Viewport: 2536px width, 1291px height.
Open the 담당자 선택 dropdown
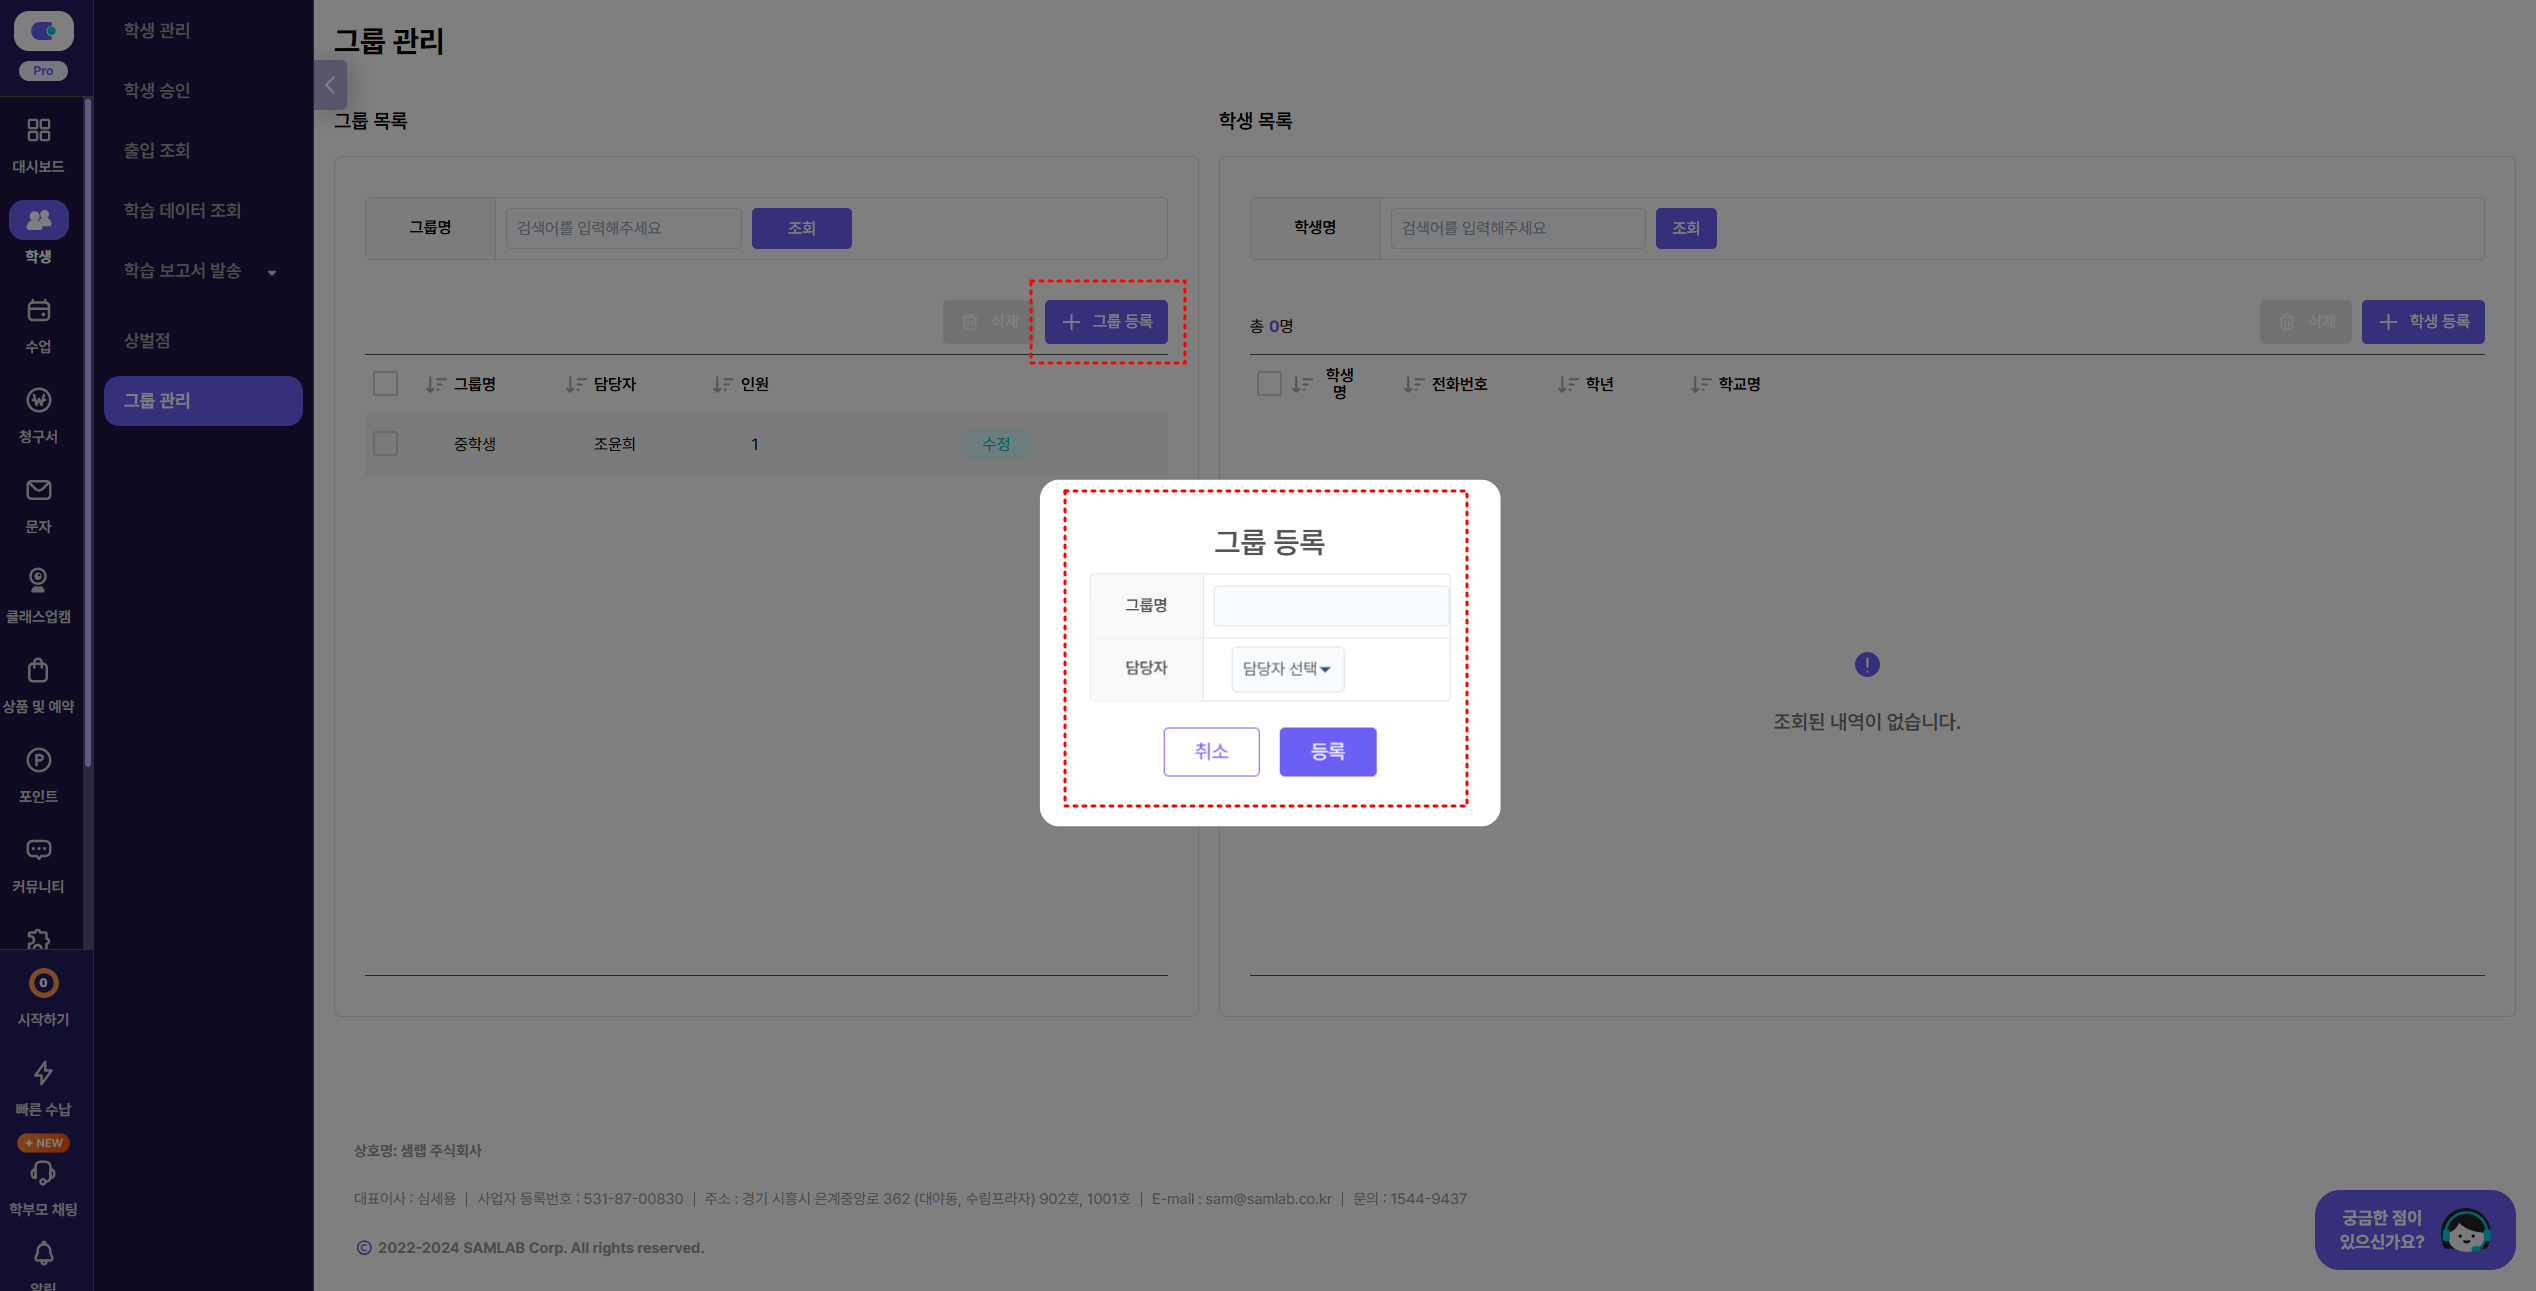(1287, 669)
